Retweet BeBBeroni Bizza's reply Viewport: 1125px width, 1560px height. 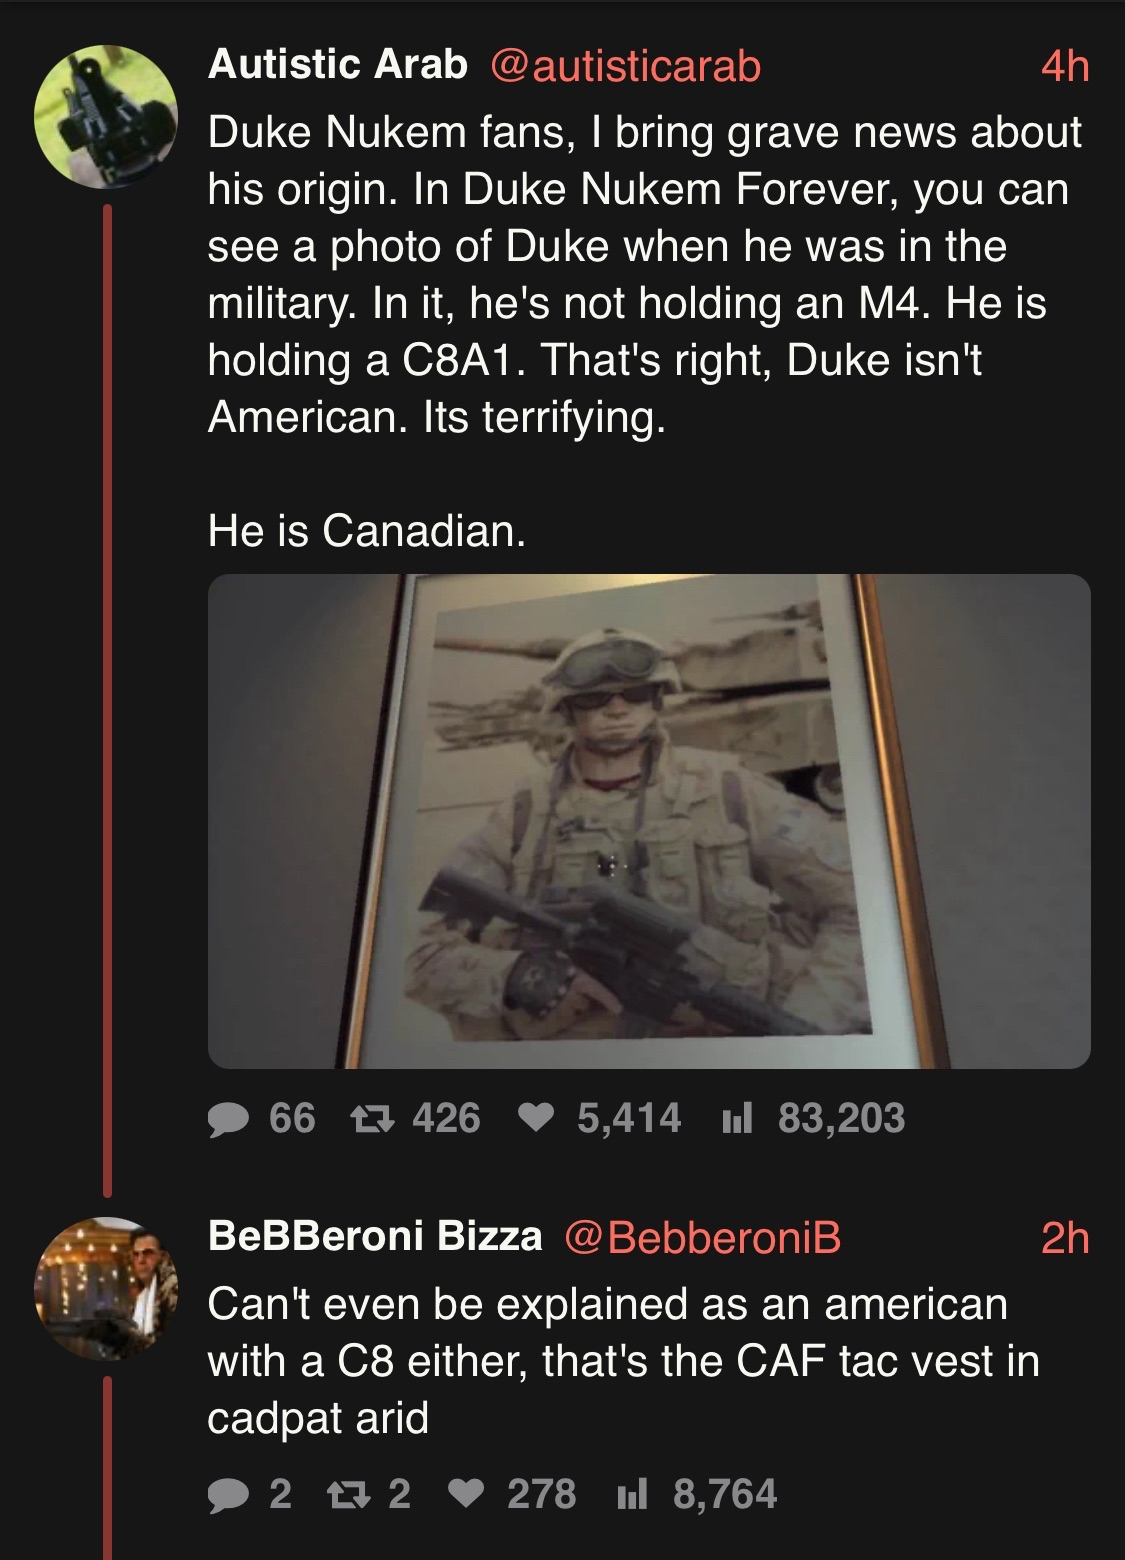348,1494
